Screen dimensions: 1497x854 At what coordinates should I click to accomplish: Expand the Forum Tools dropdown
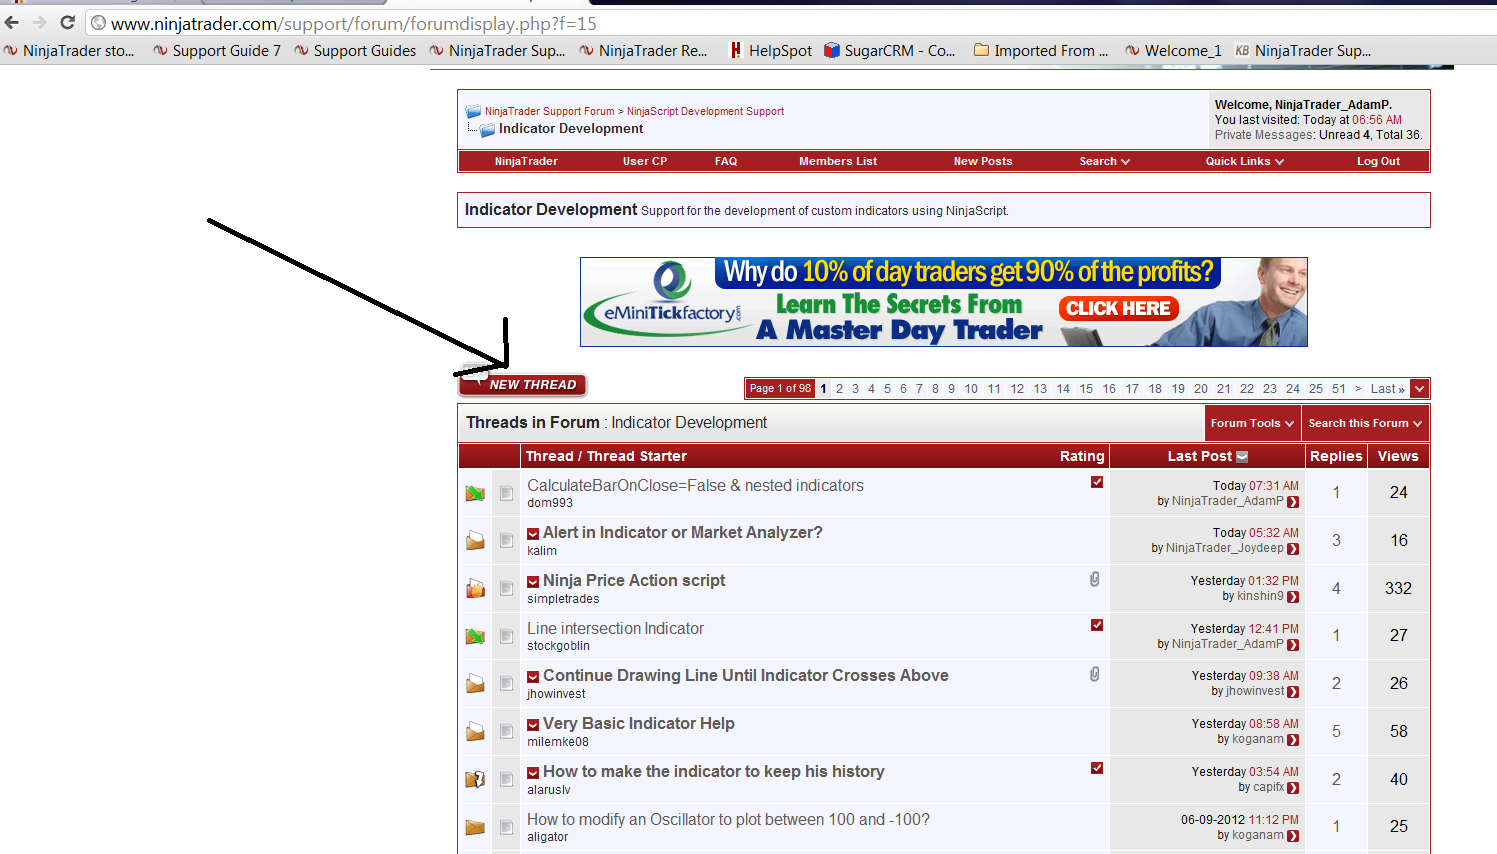pos(1252,423)
